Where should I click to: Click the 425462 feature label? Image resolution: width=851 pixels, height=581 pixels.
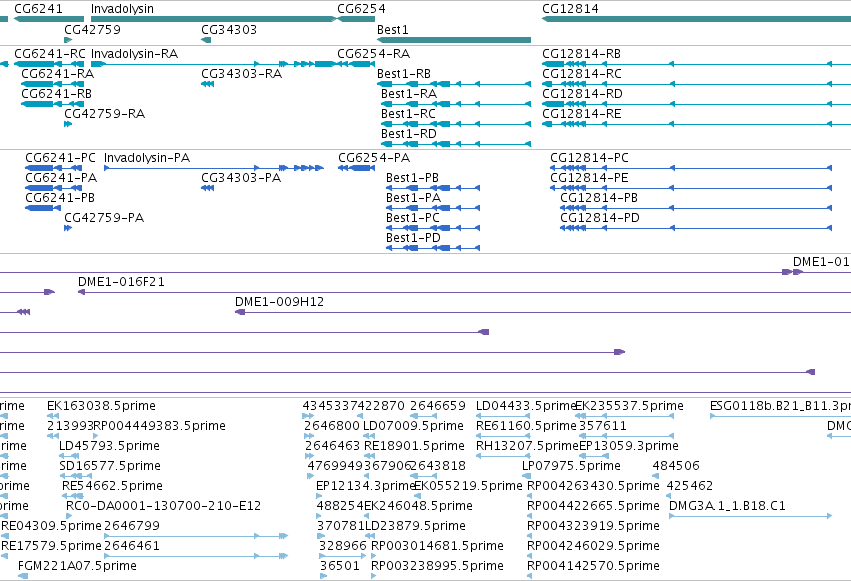tap(690, 486)
